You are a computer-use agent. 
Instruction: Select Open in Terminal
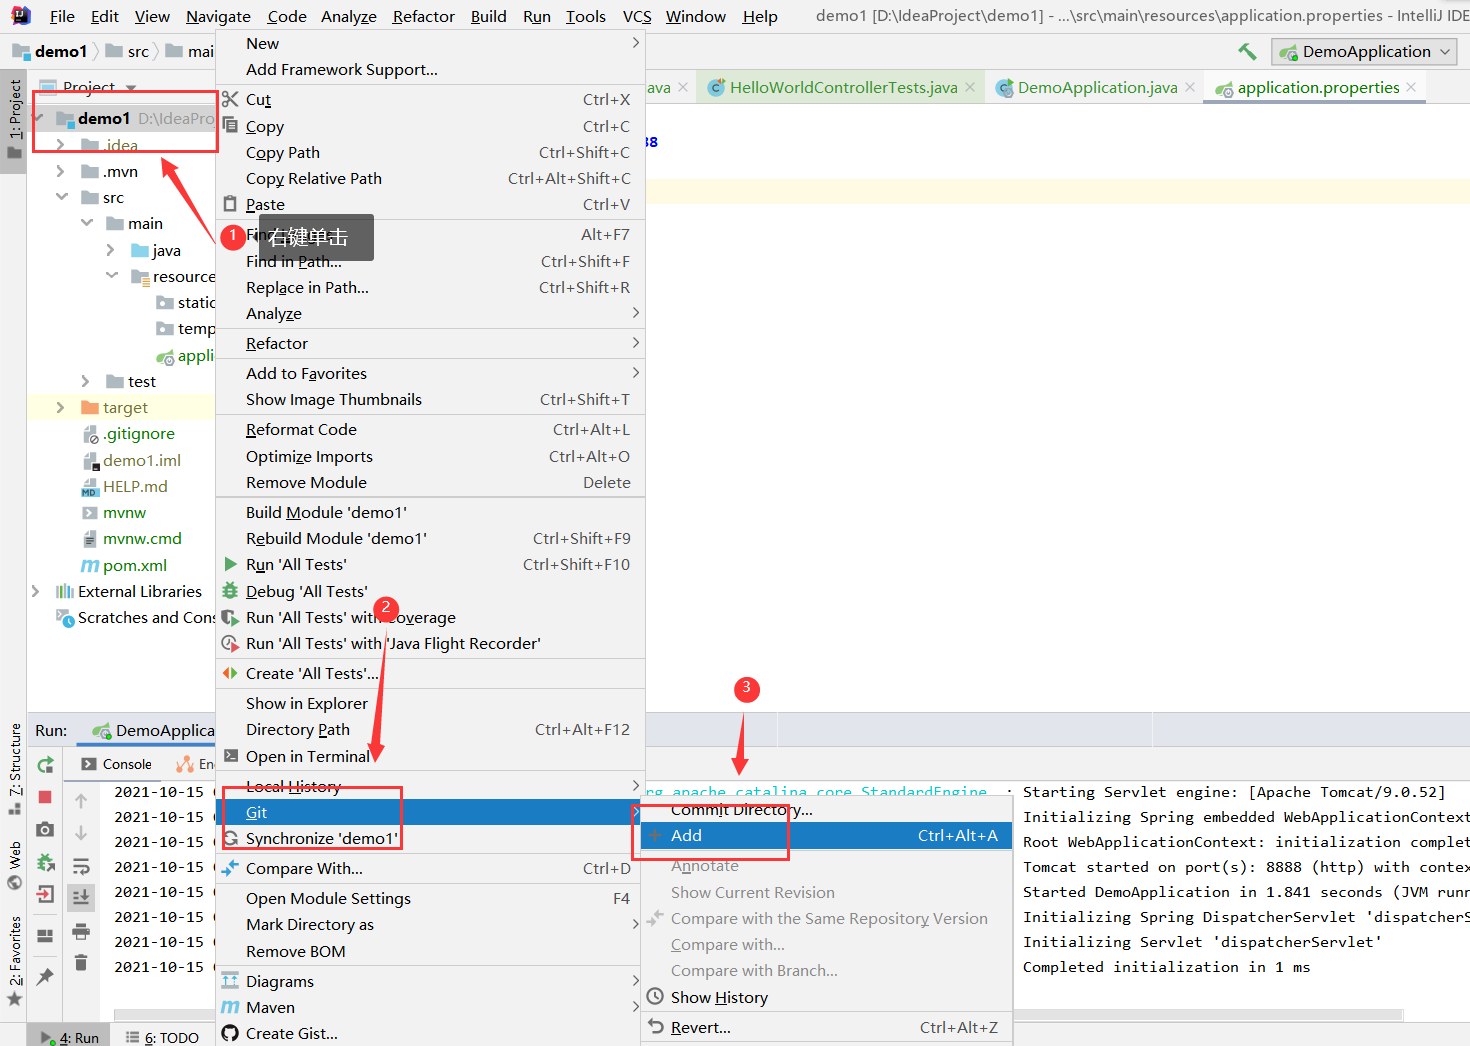430,756
